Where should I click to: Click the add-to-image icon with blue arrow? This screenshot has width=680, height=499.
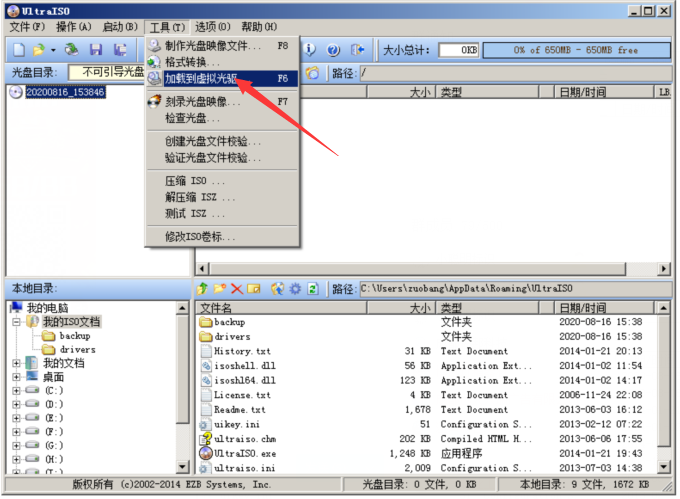pos(278,288)
